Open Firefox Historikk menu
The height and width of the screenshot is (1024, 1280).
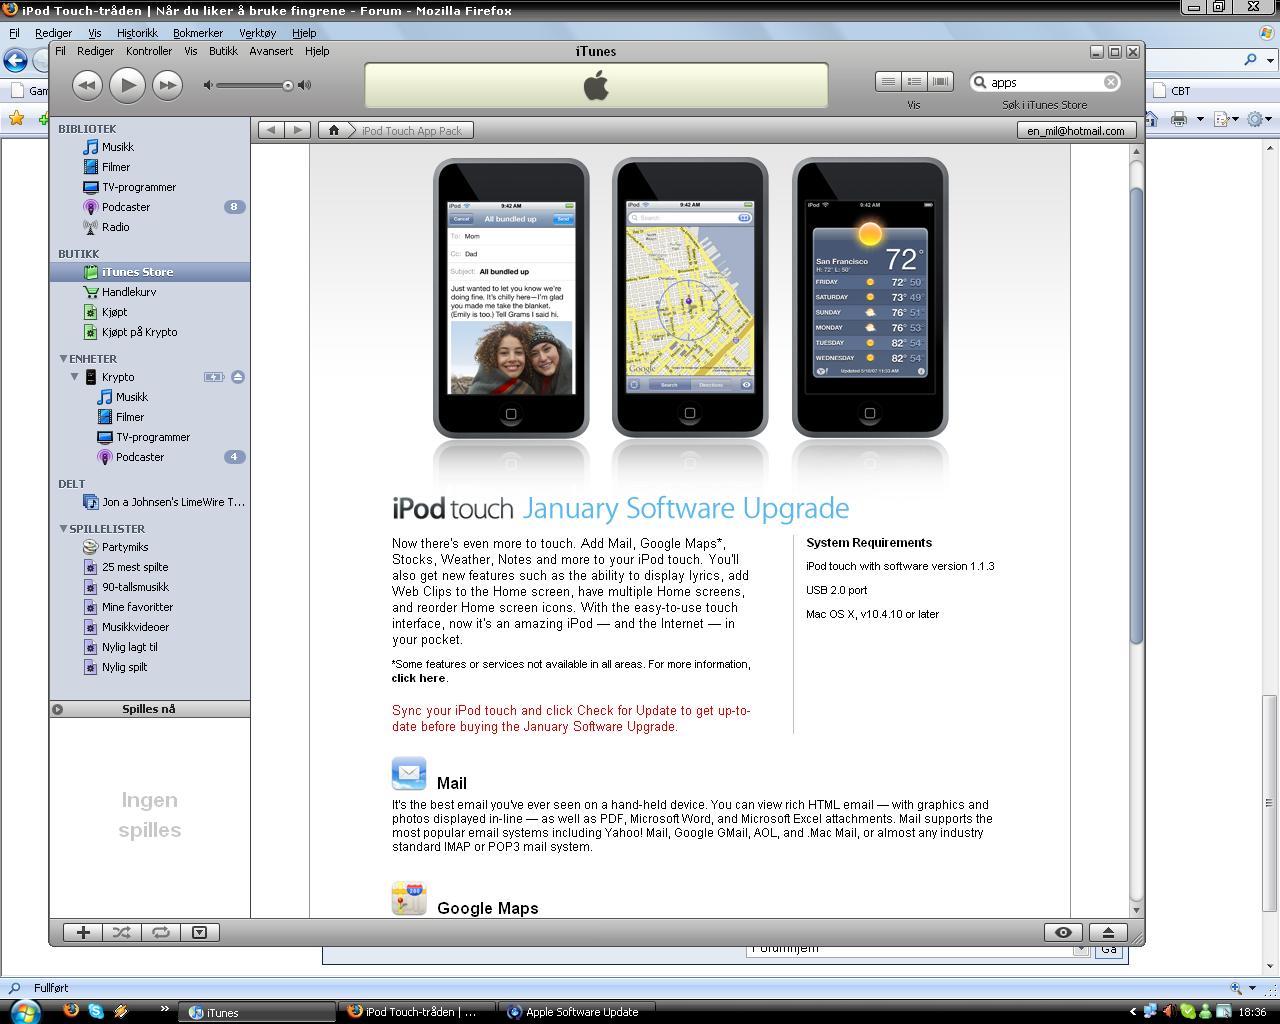tap(137, 33)
